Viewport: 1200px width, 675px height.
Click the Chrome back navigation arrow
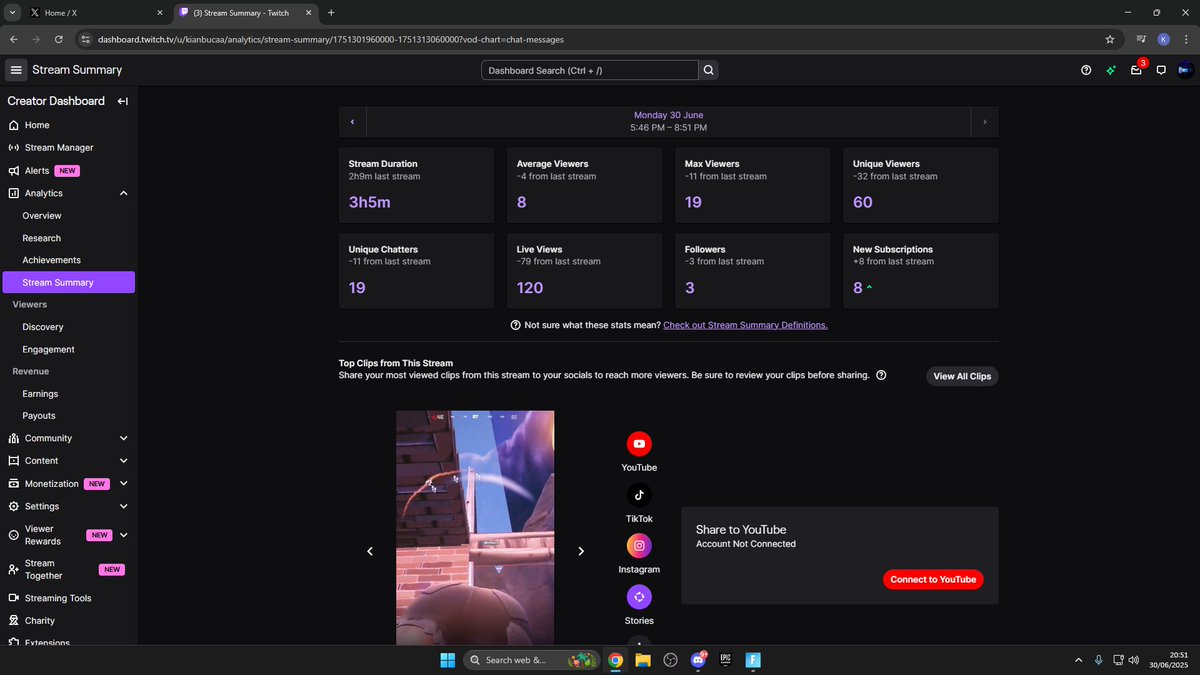click(13, 39)
